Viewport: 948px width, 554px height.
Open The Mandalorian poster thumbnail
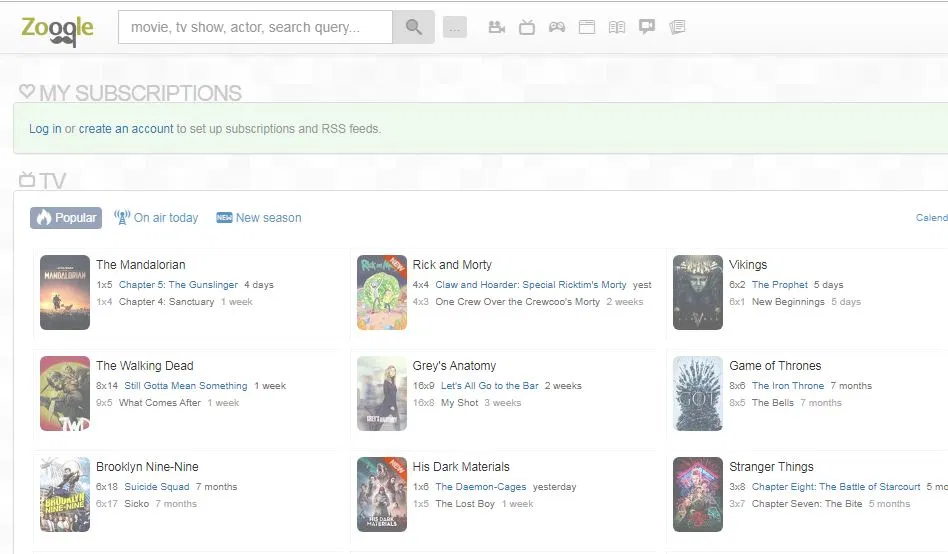65,292
